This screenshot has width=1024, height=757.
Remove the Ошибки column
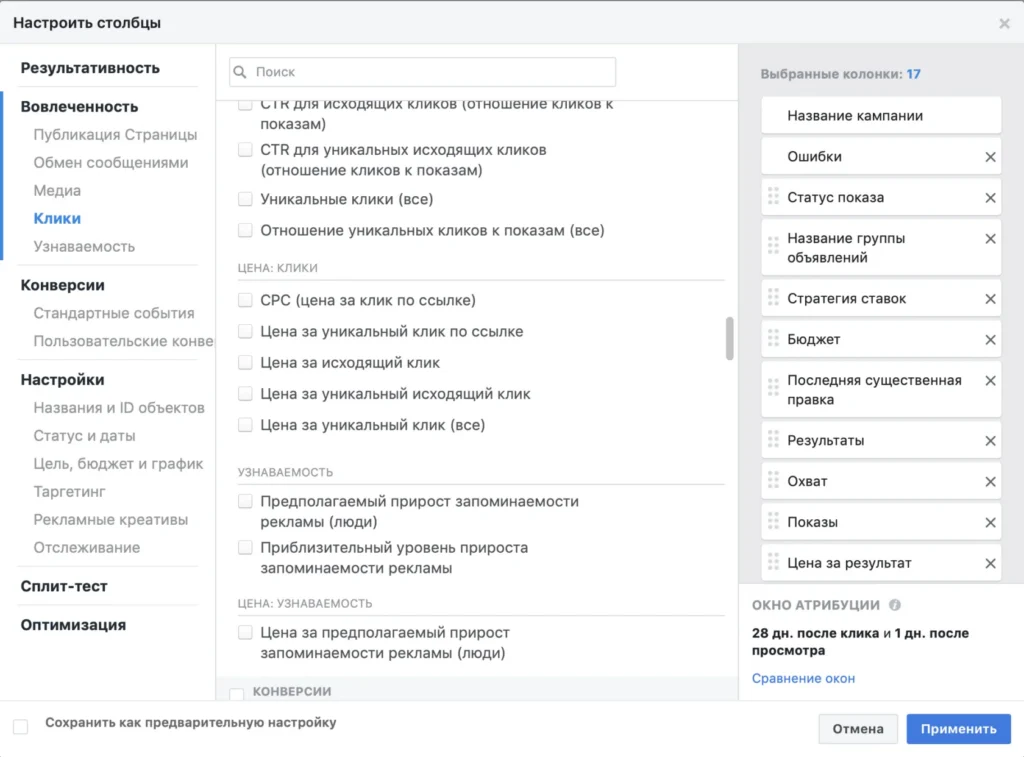pos(990,157)
